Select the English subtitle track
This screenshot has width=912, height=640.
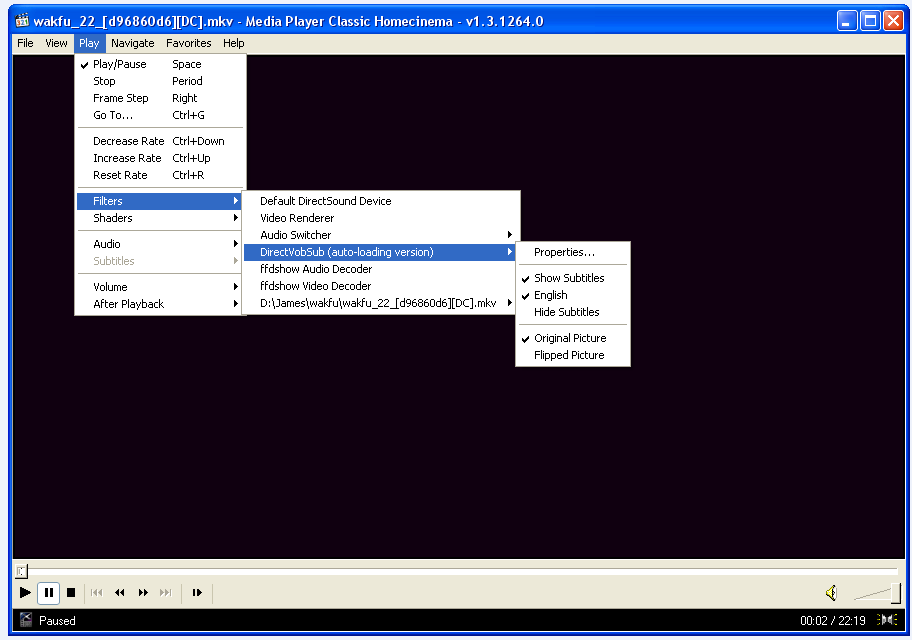click(551, 295)
